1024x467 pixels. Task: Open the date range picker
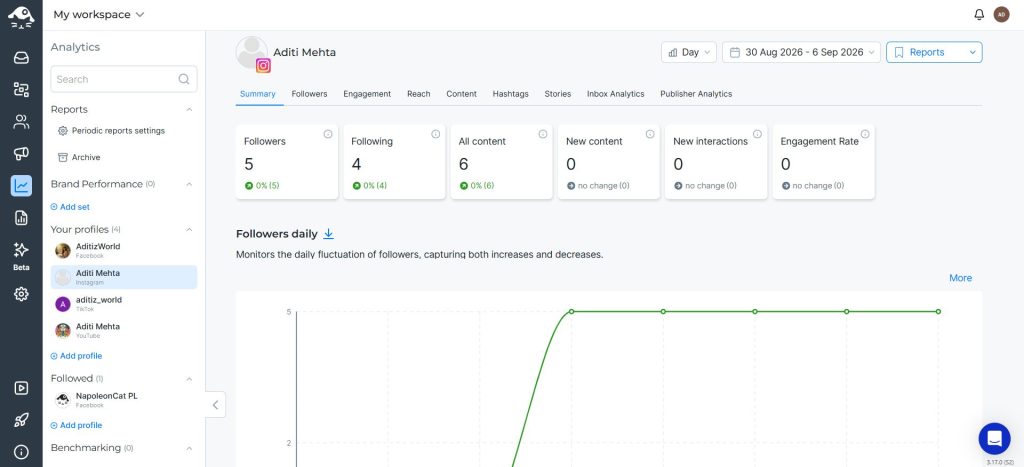801,52
